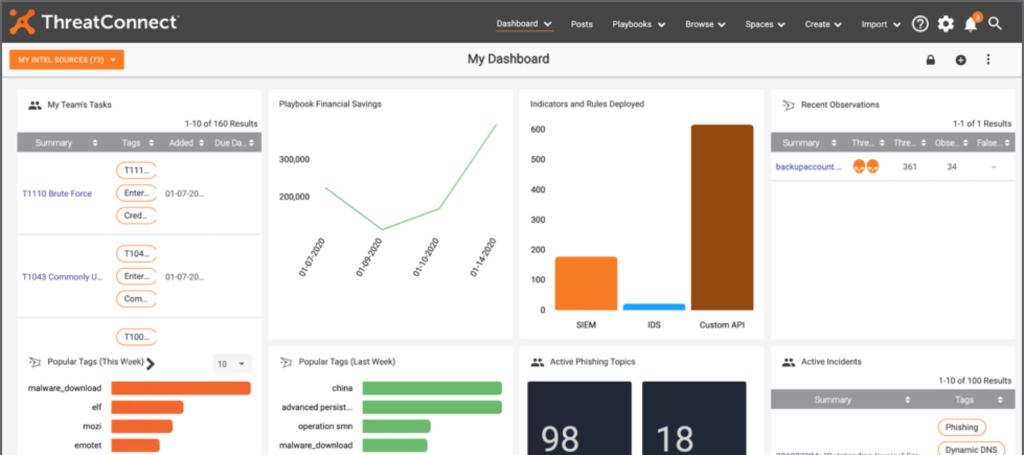Click the dashboard lock icon

931,60
